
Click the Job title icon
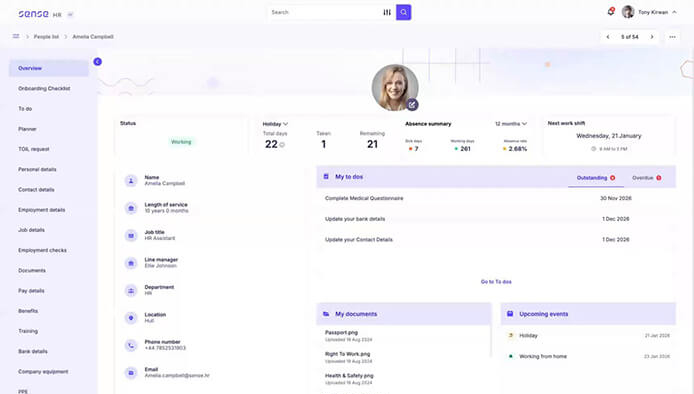pyautogui.click(x=131, y=236)
